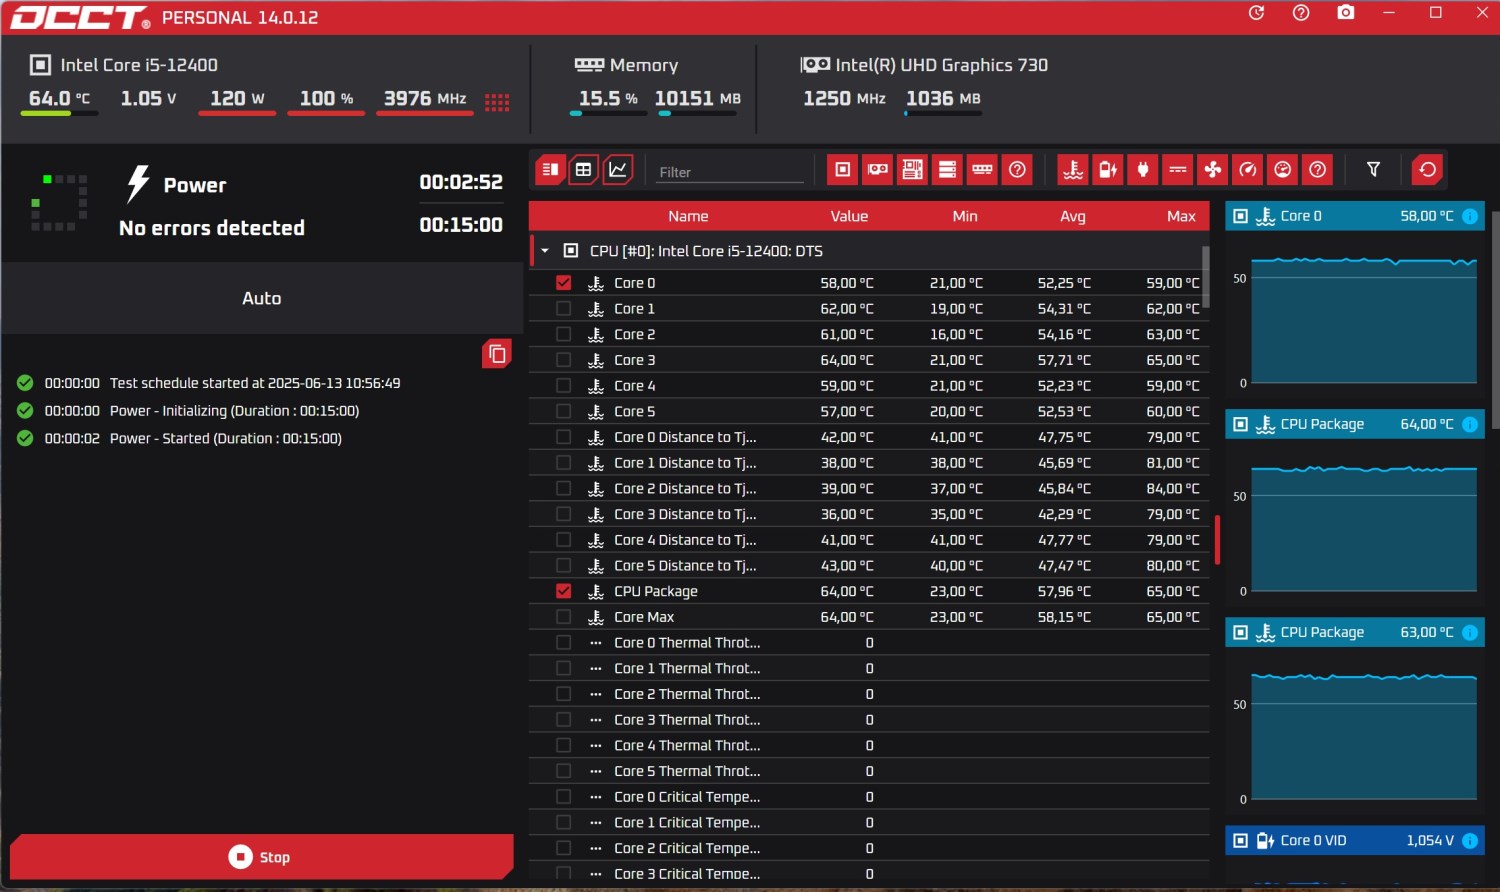Click the power plug filter icon
This screenshot has height=892, width=1500.
(1143, 170)
